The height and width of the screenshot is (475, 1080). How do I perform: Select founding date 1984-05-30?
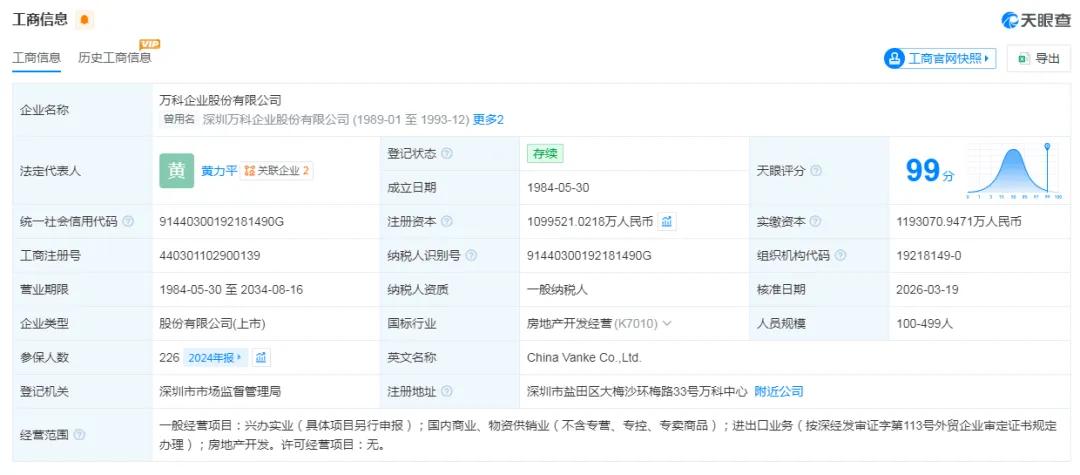(558, 188)
